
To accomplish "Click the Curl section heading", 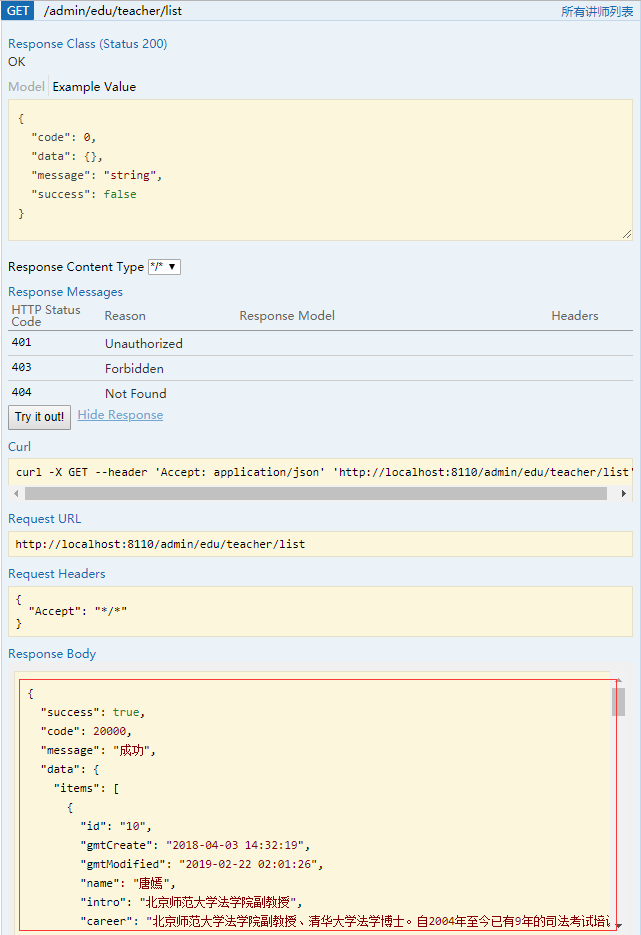I will click(20, 447).
